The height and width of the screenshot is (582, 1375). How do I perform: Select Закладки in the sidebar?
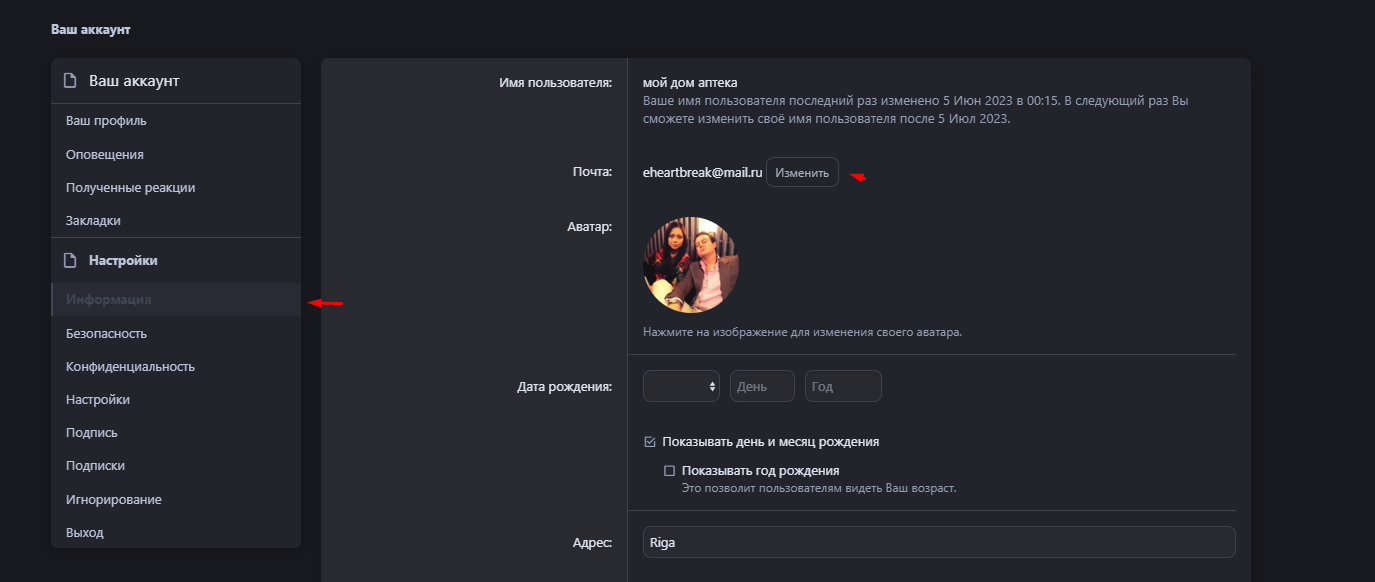93,221
